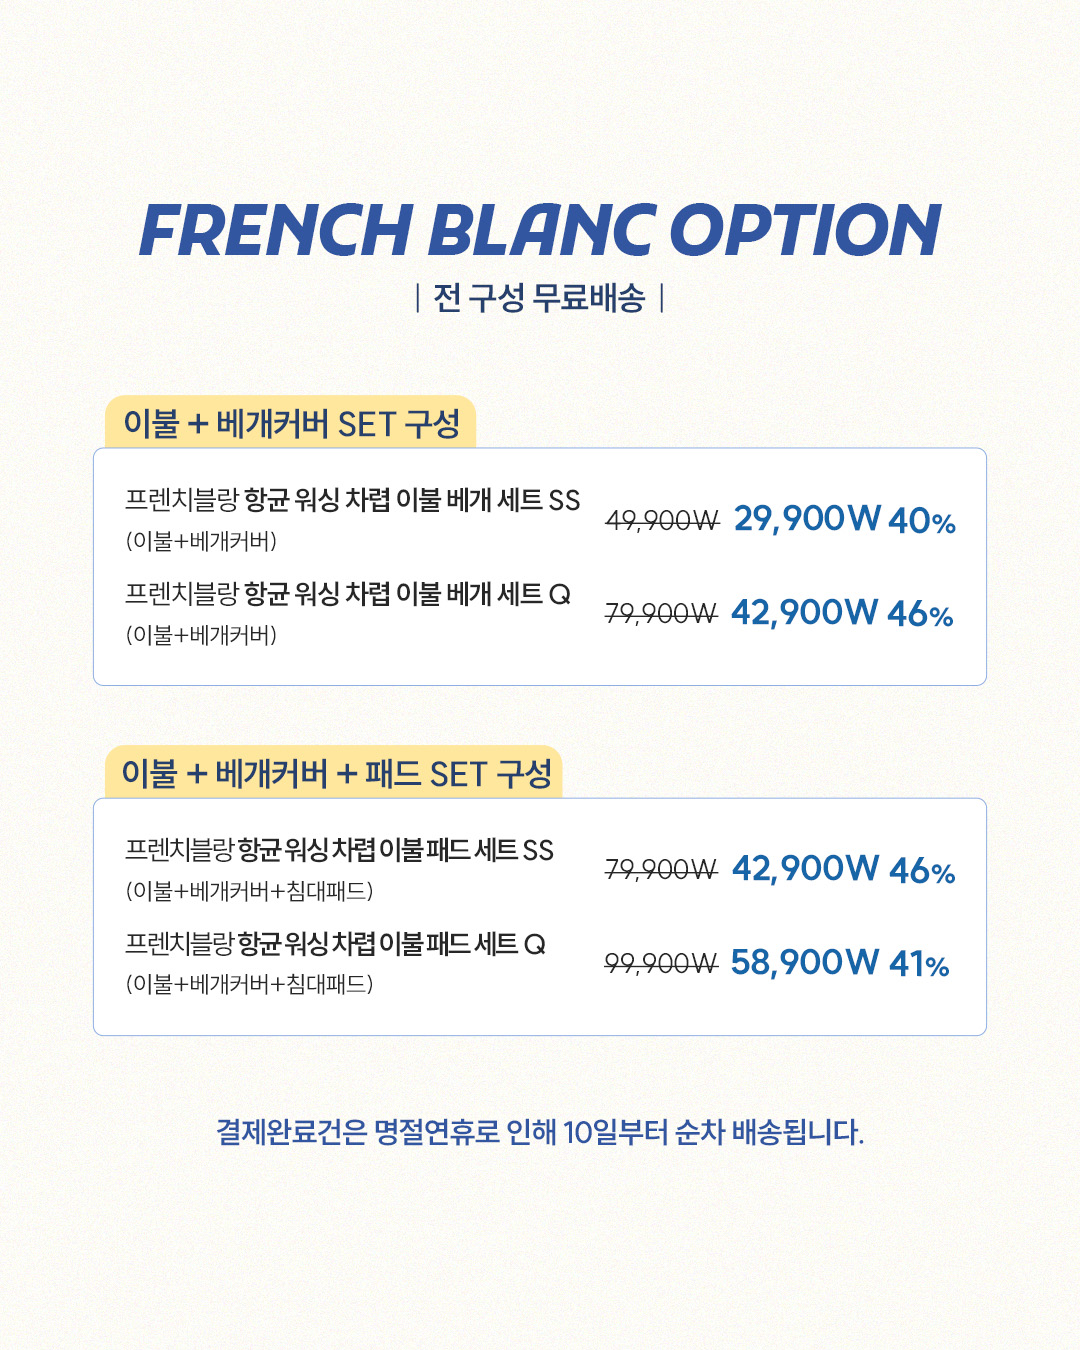1080x1350 pixels.
Task: Click the 40% discount badge
Action: click(921, 521)
